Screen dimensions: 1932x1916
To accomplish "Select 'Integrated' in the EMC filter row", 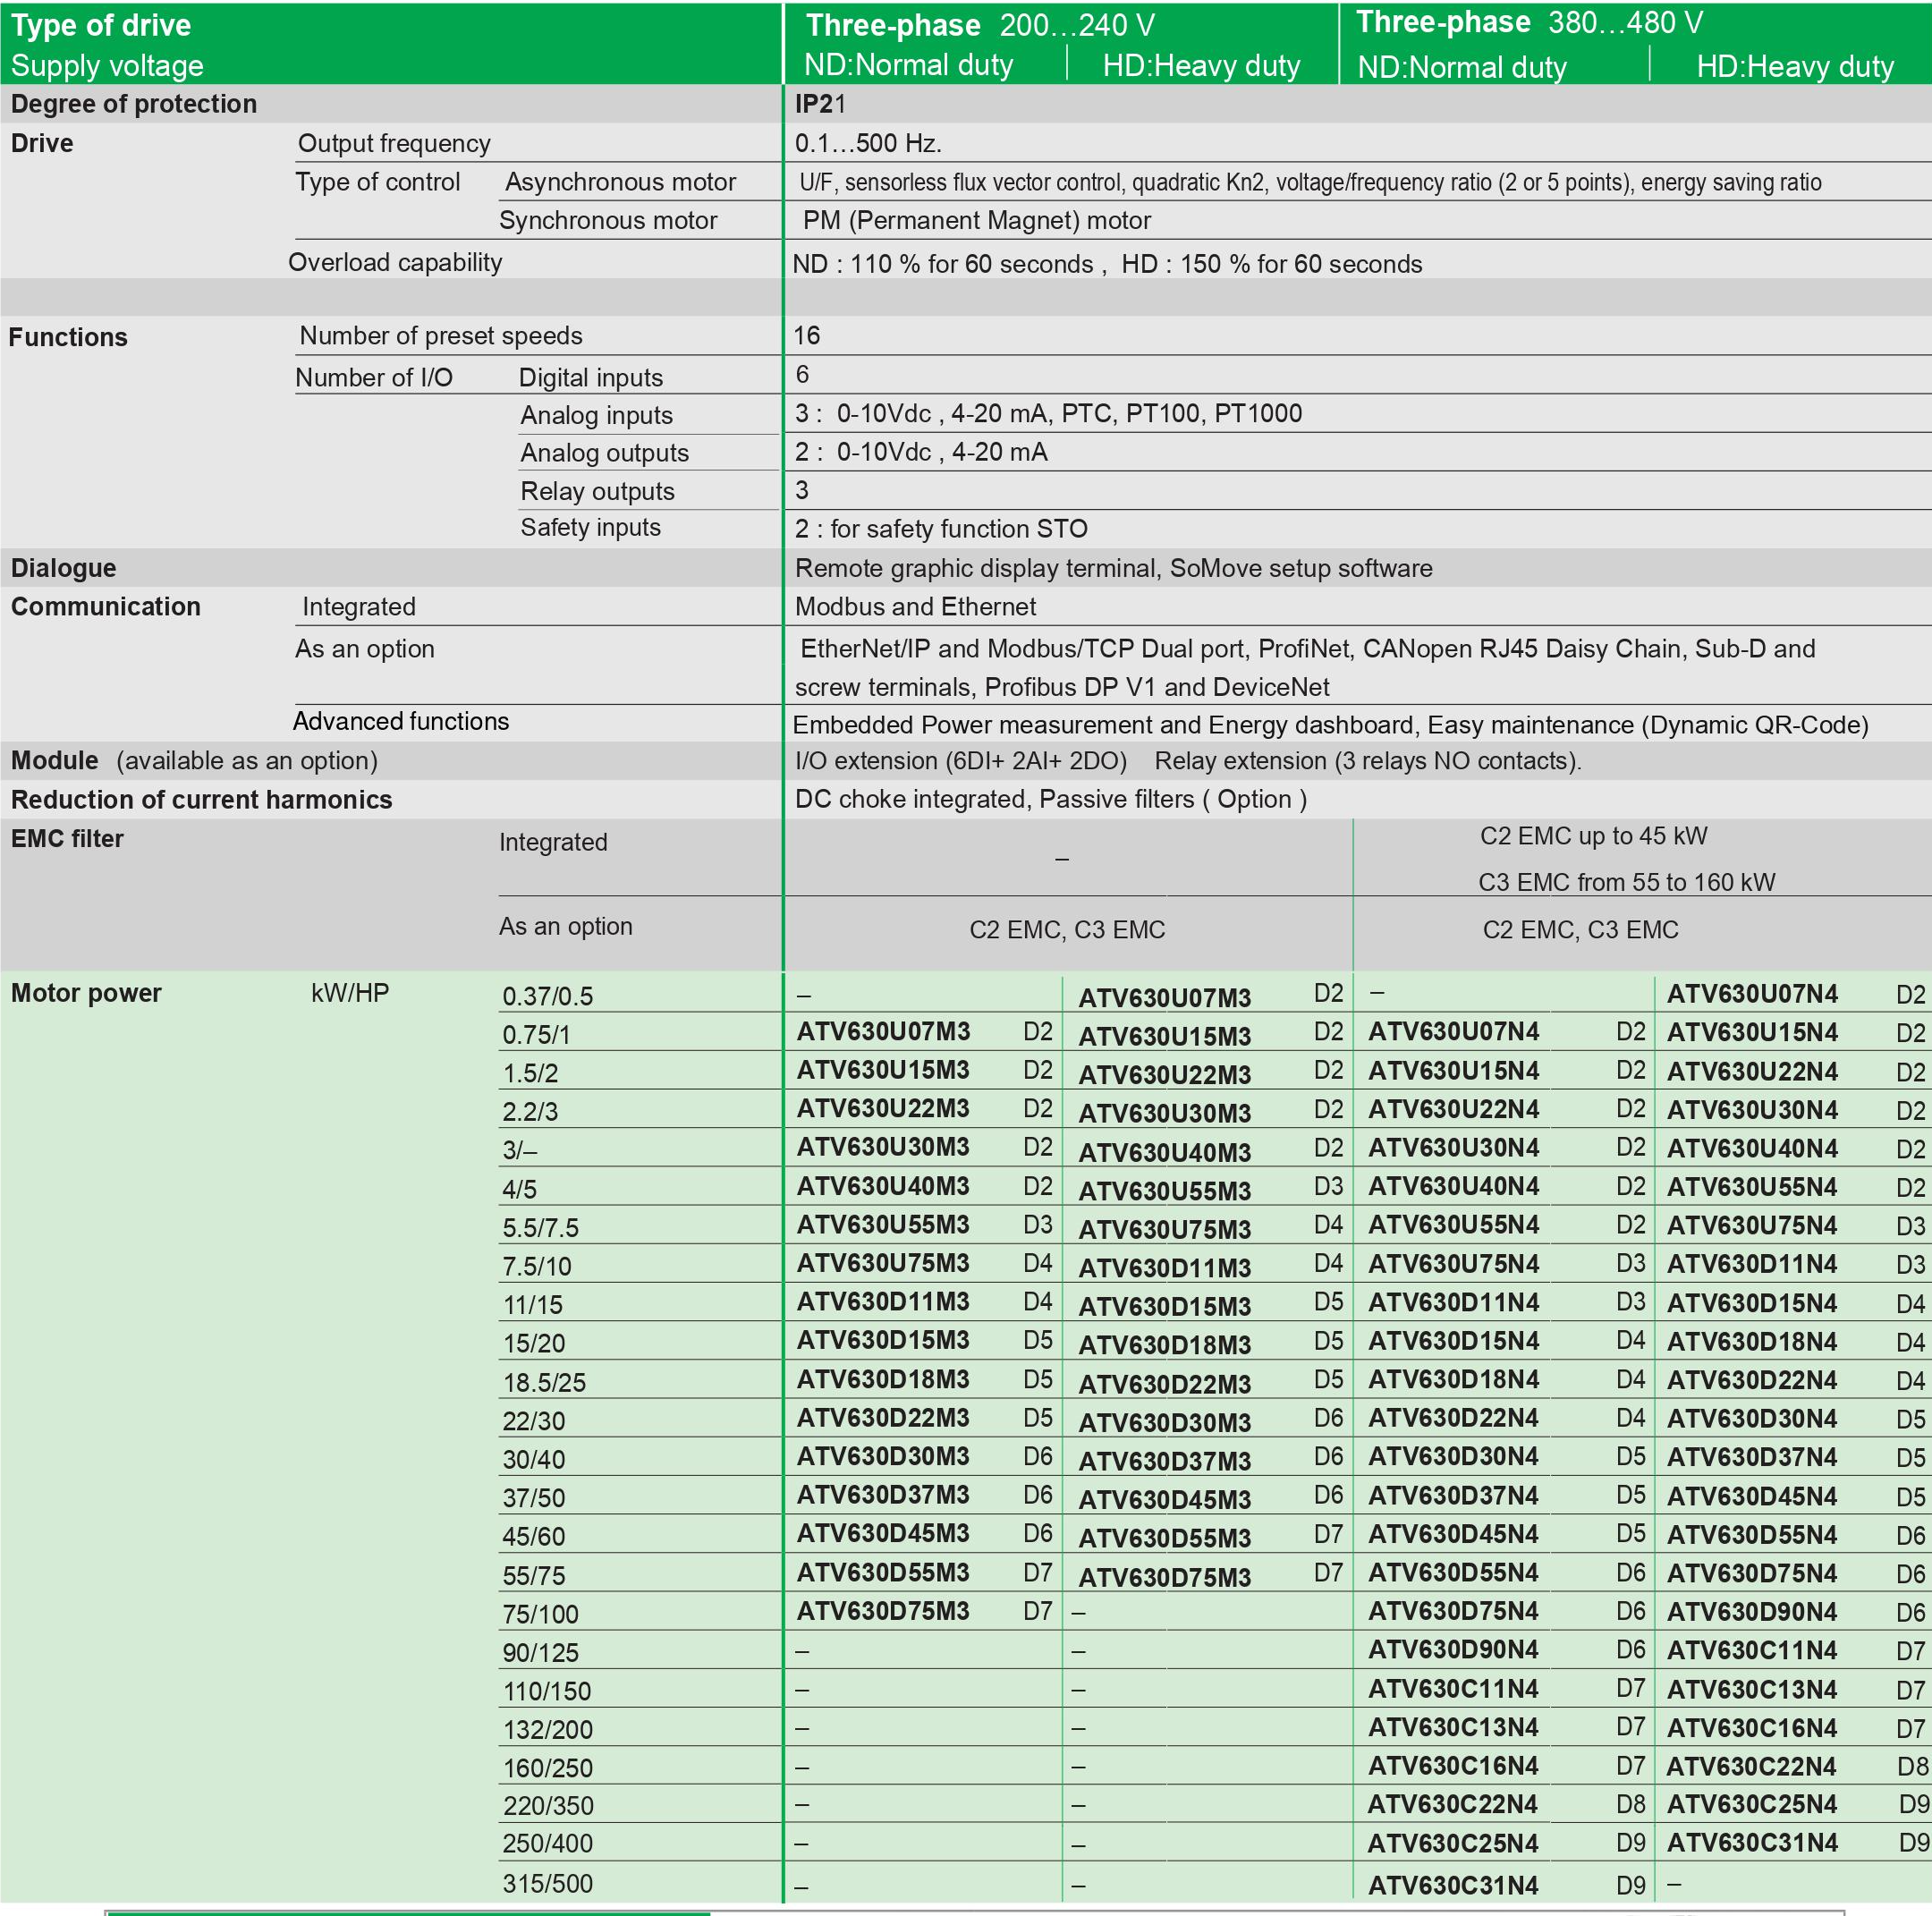I will pyautogui.click(x=553, y=842).
